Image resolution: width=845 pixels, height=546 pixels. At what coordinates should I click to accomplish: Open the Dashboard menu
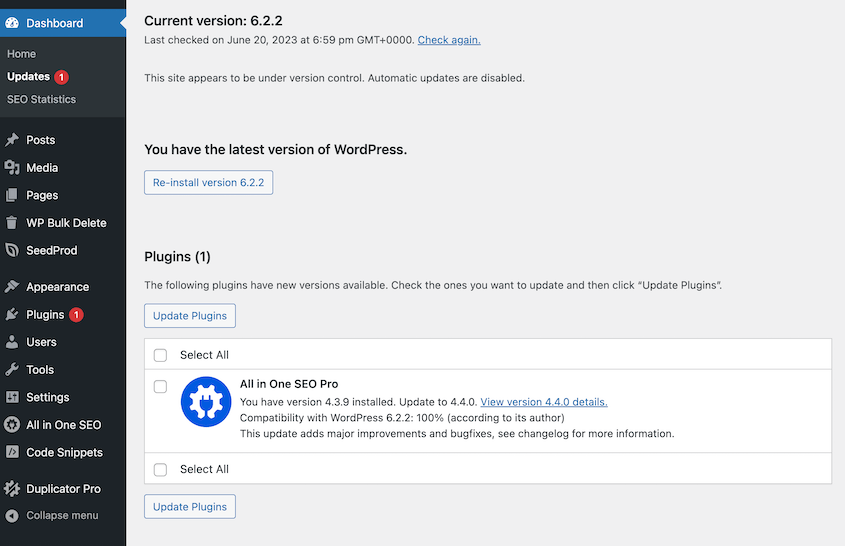pos(63,23)
